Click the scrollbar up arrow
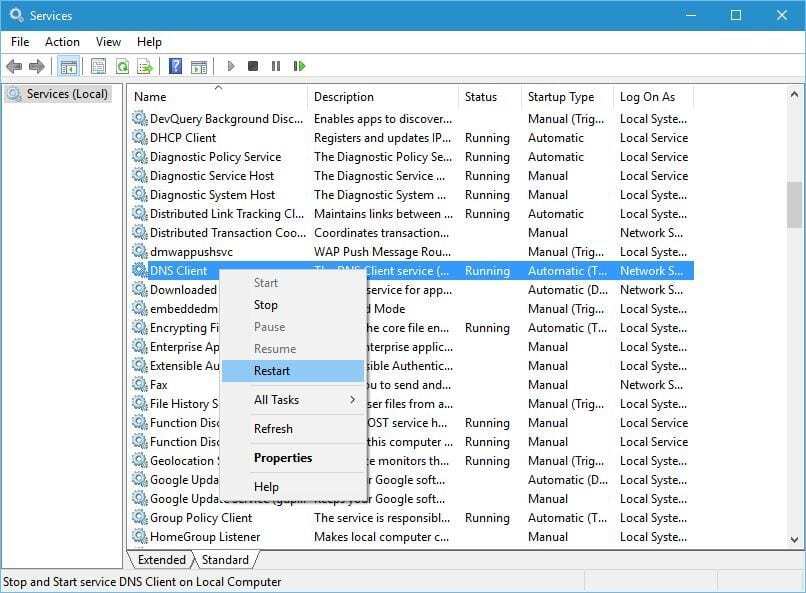The width and height of the screenshot is (806, 593). pos(794,94)
